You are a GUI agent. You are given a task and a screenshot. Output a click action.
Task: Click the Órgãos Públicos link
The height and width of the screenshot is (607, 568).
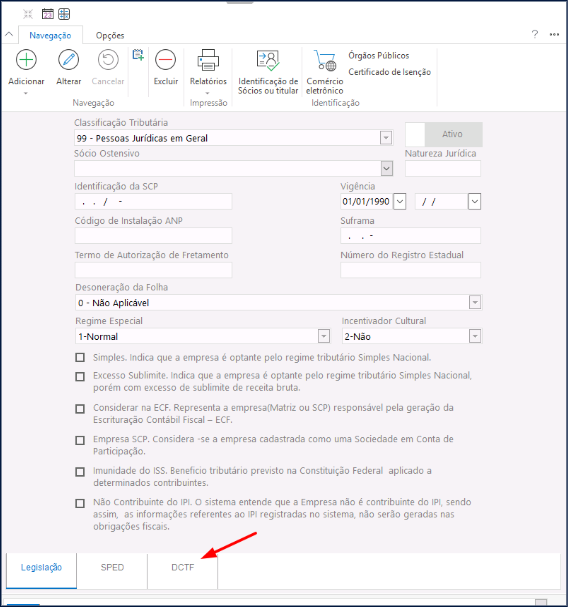point(378,56)
